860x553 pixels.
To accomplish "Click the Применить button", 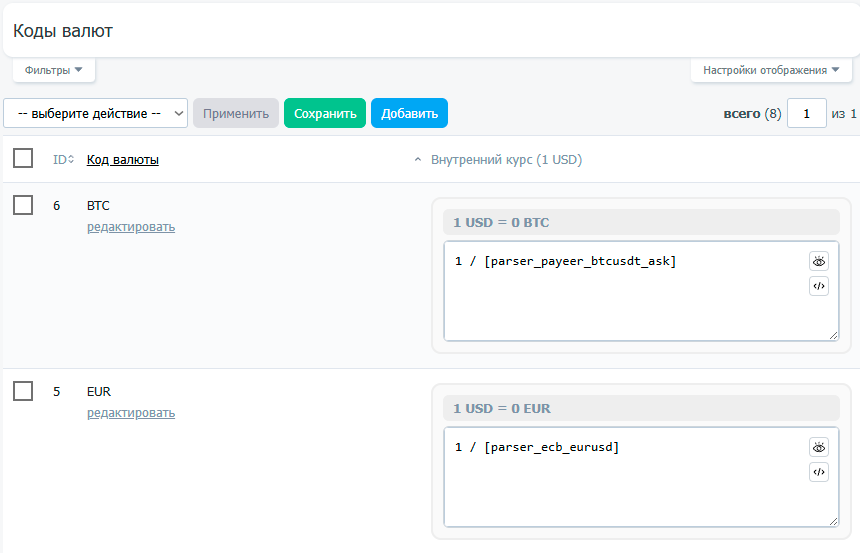I will pyautogui.click(x=236, y=113).
